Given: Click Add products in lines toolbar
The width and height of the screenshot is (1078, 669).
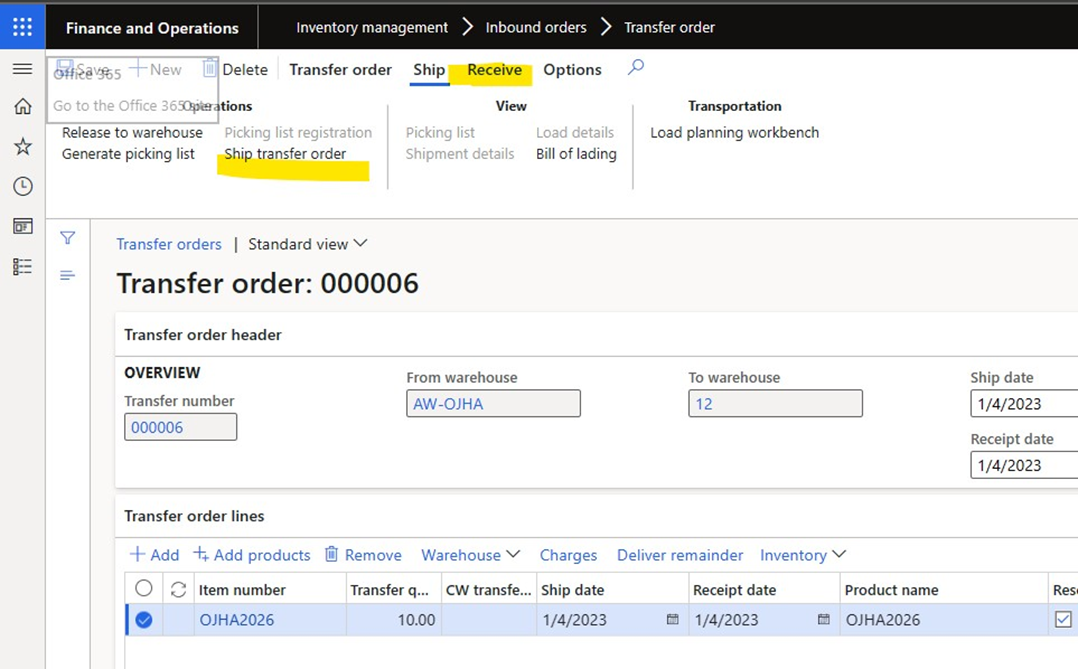Looking at the screenshot, I should point(252,555).
